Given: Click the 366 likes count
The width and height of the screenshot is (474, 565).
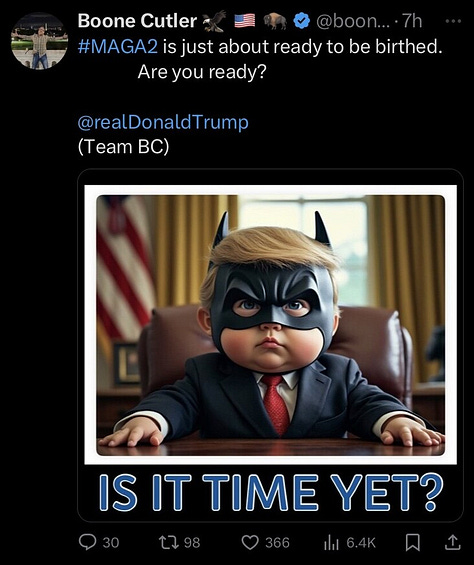Looking at the screenshot, I should tap(277, 542).
